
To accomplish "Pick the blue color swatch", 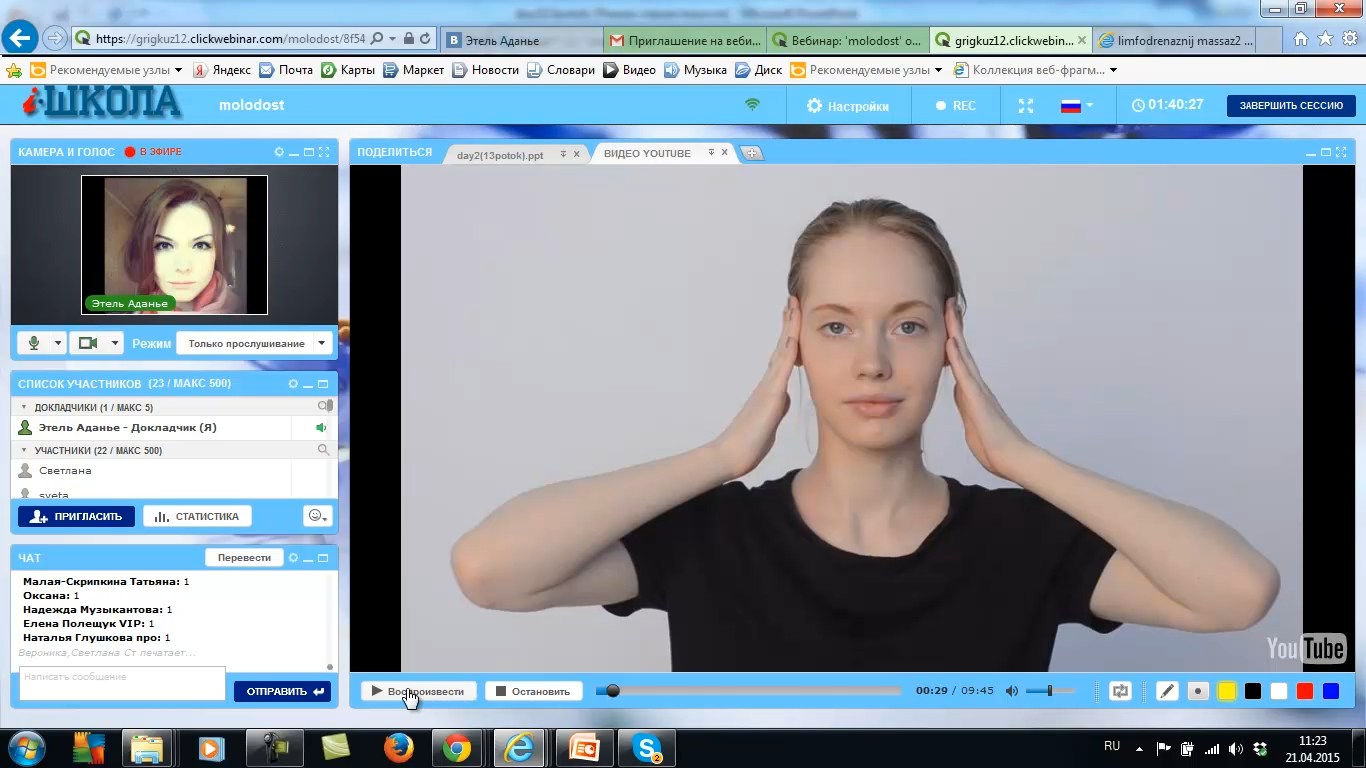I will 1331,691.
